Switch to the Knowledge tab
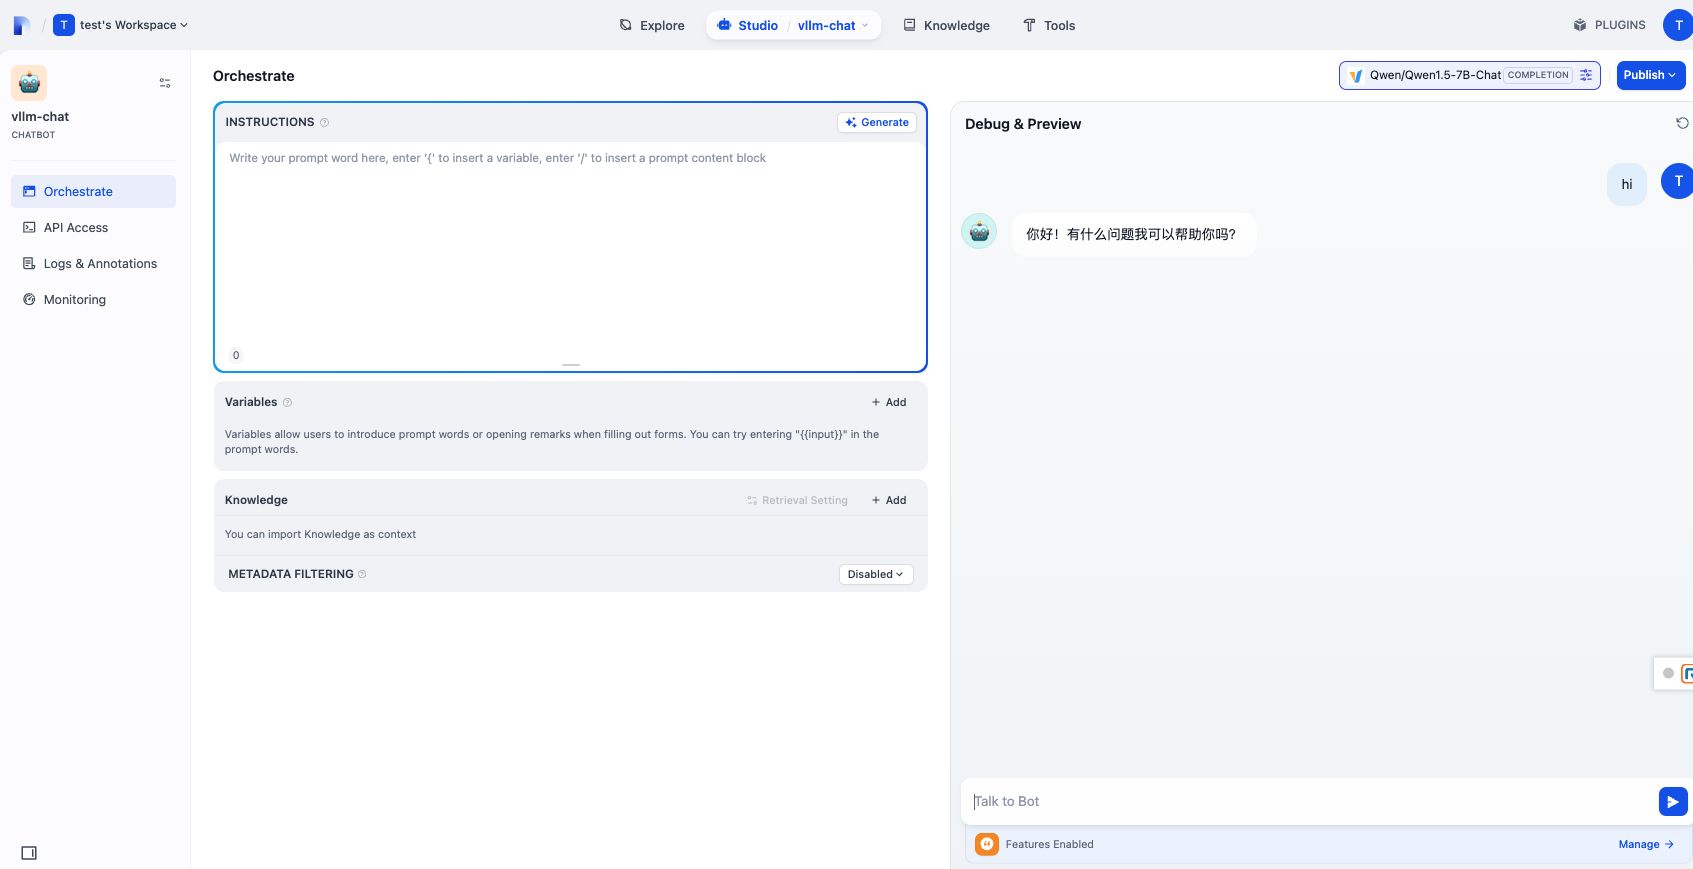This screenshot has width=1693, height=869. click(x=946, y=25)
